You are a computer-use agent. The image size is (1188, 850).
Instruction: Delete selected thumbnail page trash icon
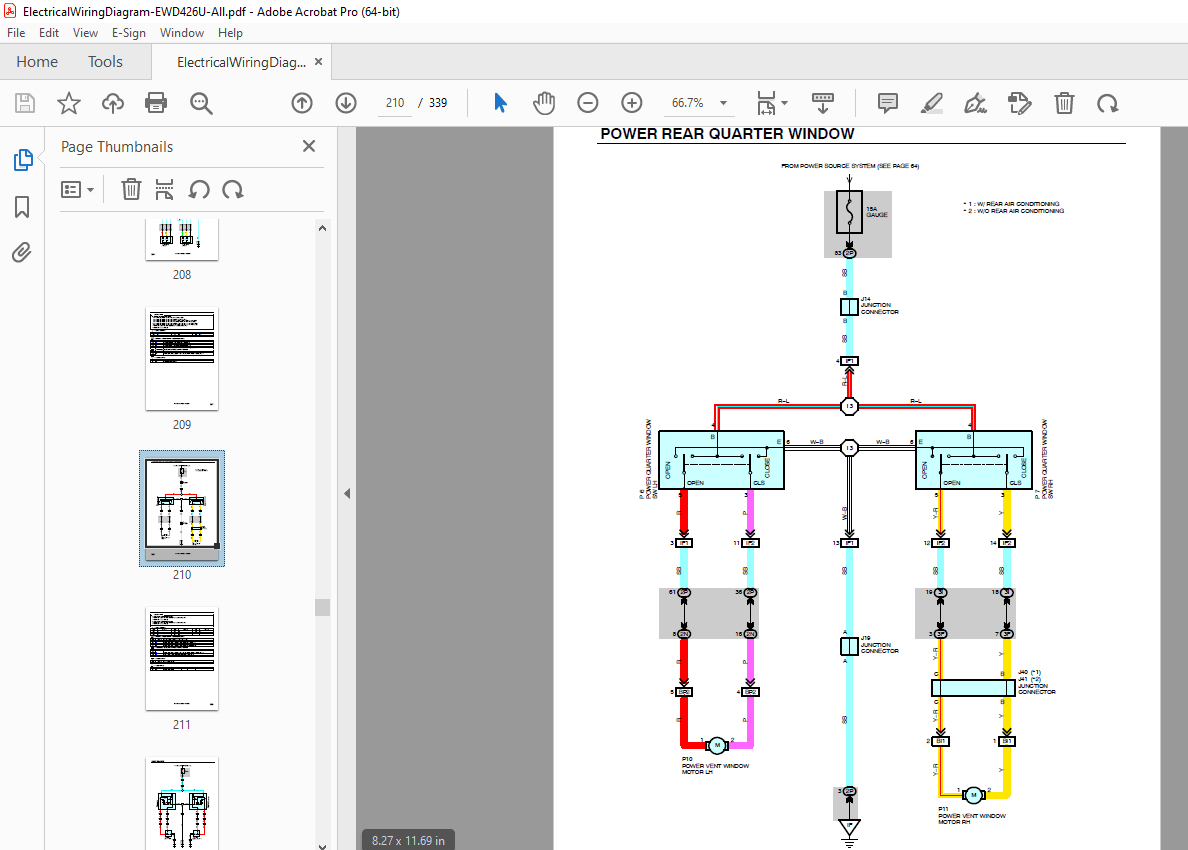pyautogui.click(x=131, y=189)
